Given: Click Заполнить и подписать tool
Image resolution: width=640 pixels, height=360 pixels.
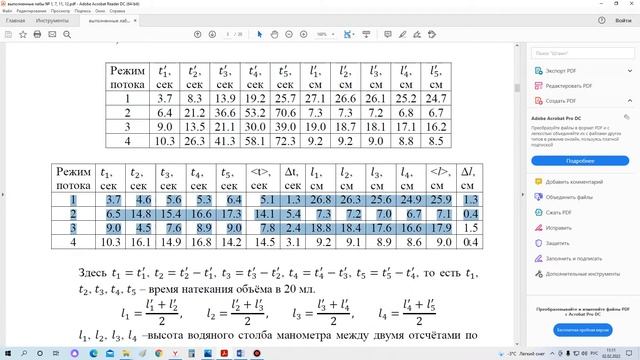Looking at the screenshot, I should coord(573,258).
